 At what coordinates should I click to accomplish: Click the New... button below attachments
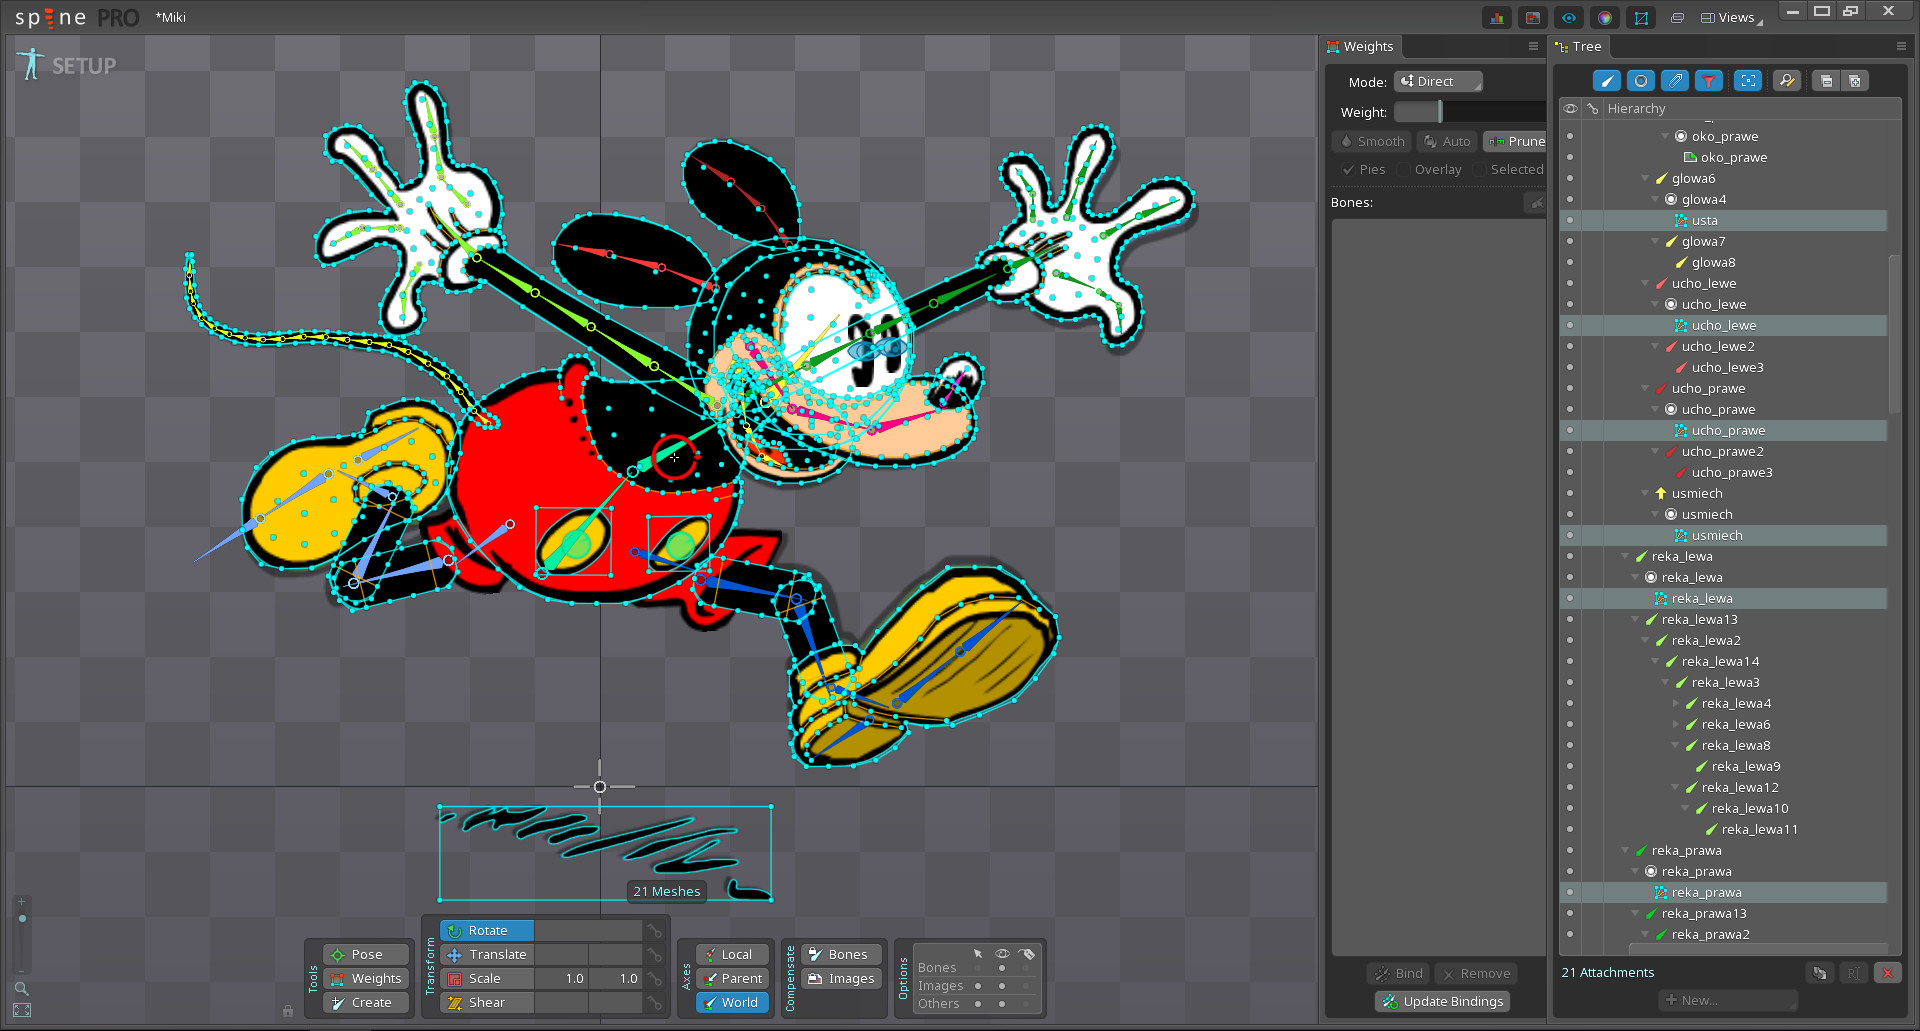[x=1727, y=999]
